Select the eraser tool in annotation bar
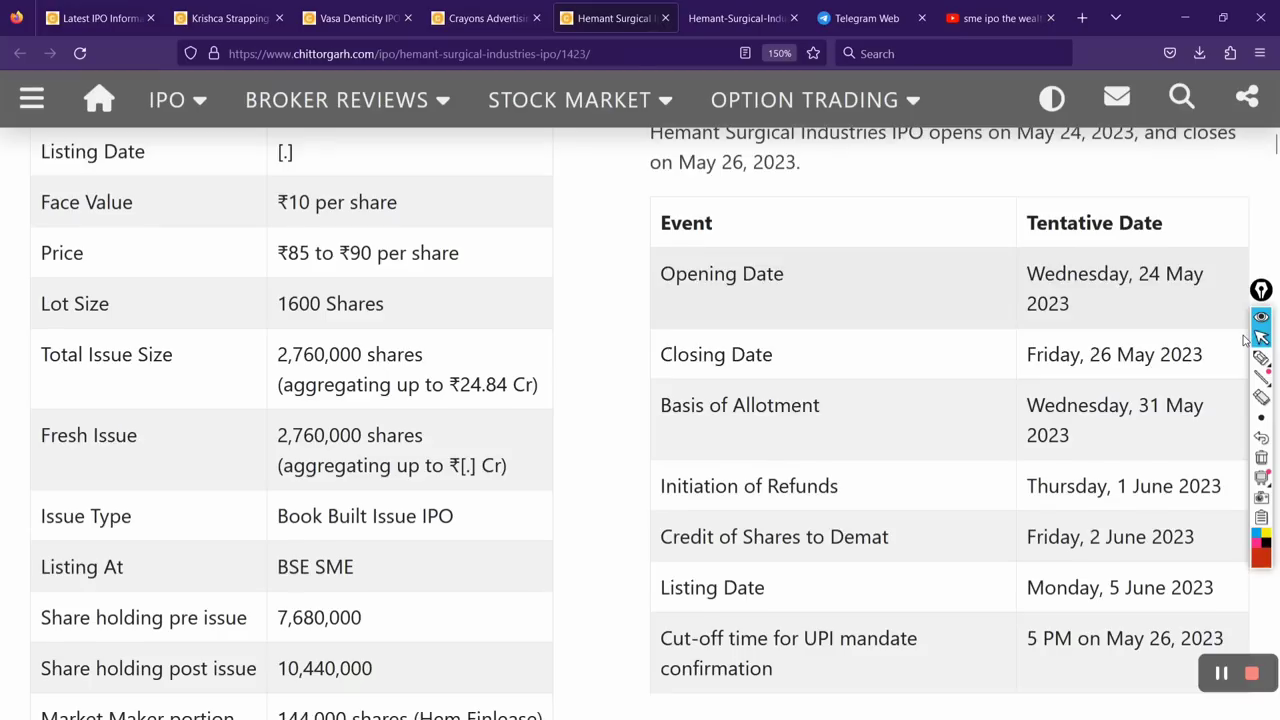Image resolution: width=1280 pixels, height=720 pixels. click(1261, 397)
